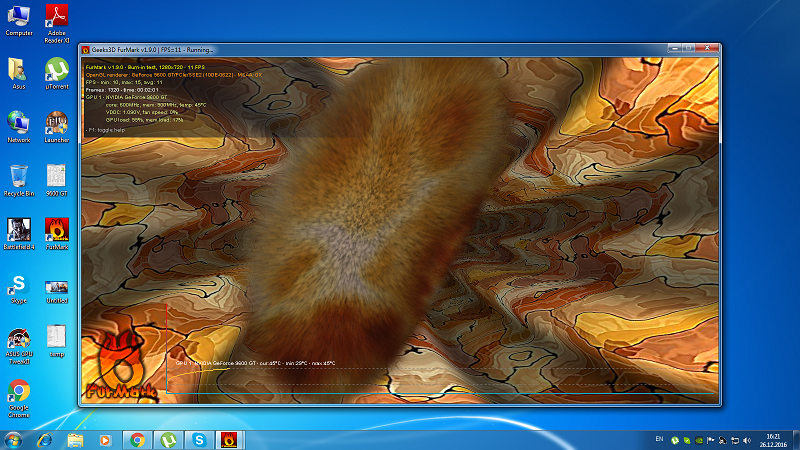This screenshot has height=450, width=800.
Task: Click the GPU temperature graph label in FurMark
Action: tap(255, 363)
